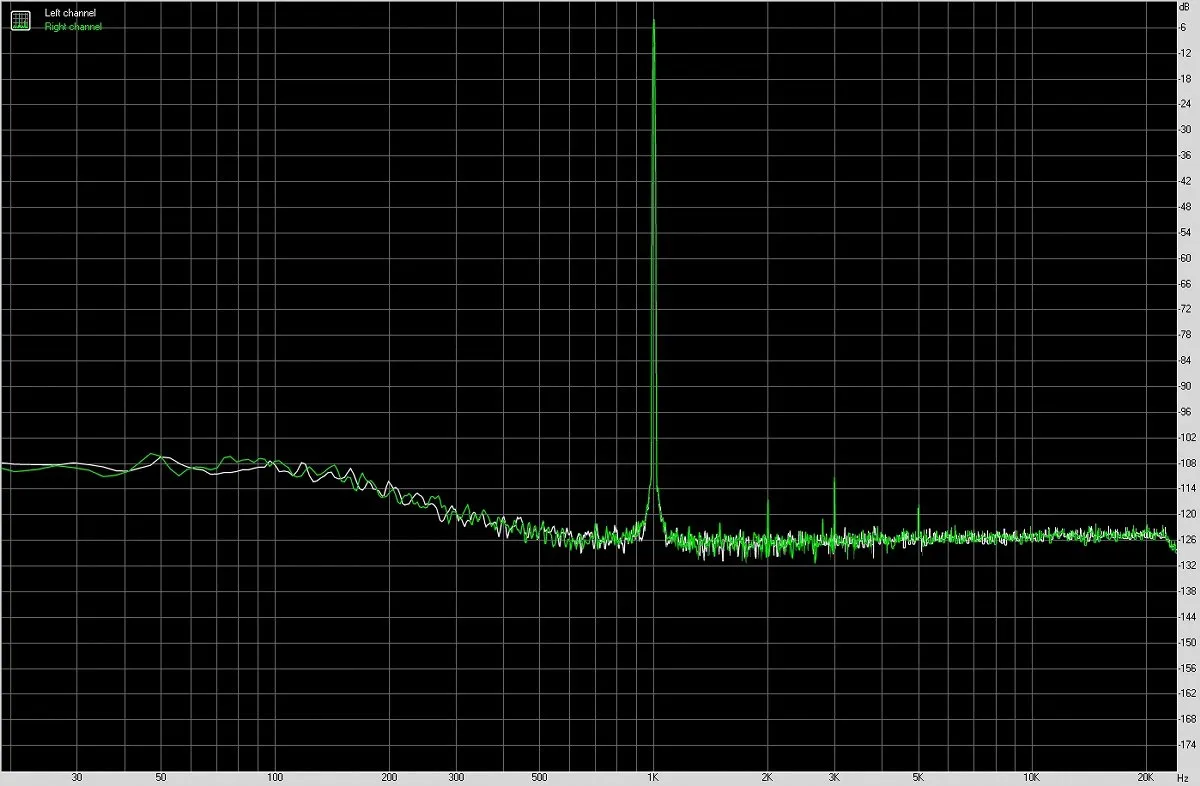Click the 100 Hz frequency label
Image resolution: width=1200 pixels, height=786 pixels.
tap(274, 776)
